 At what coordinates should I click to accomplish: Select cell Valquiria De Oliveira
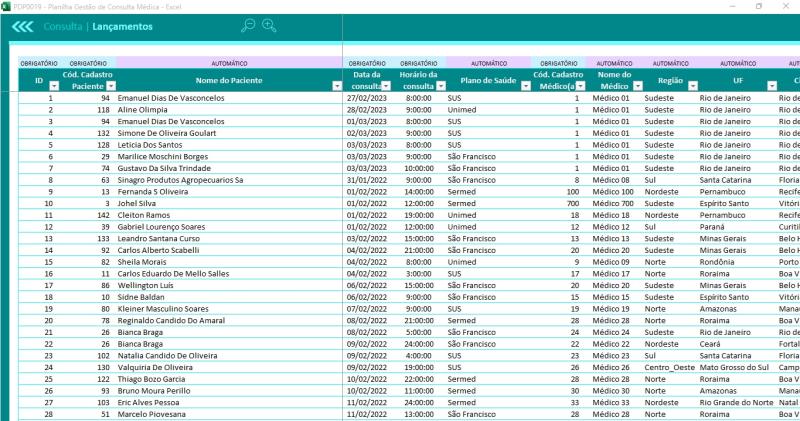coord(229,367)
